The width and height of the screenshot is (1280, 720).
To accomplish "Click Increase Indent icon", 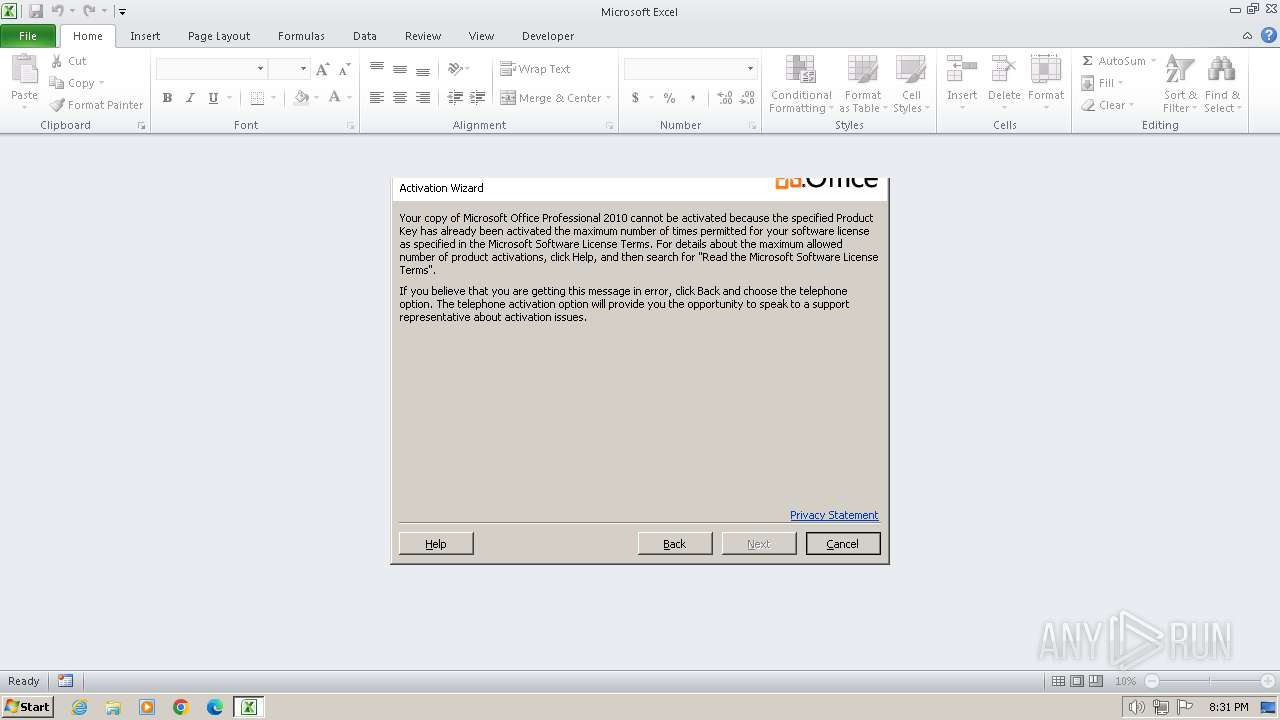I will (478, 98).
